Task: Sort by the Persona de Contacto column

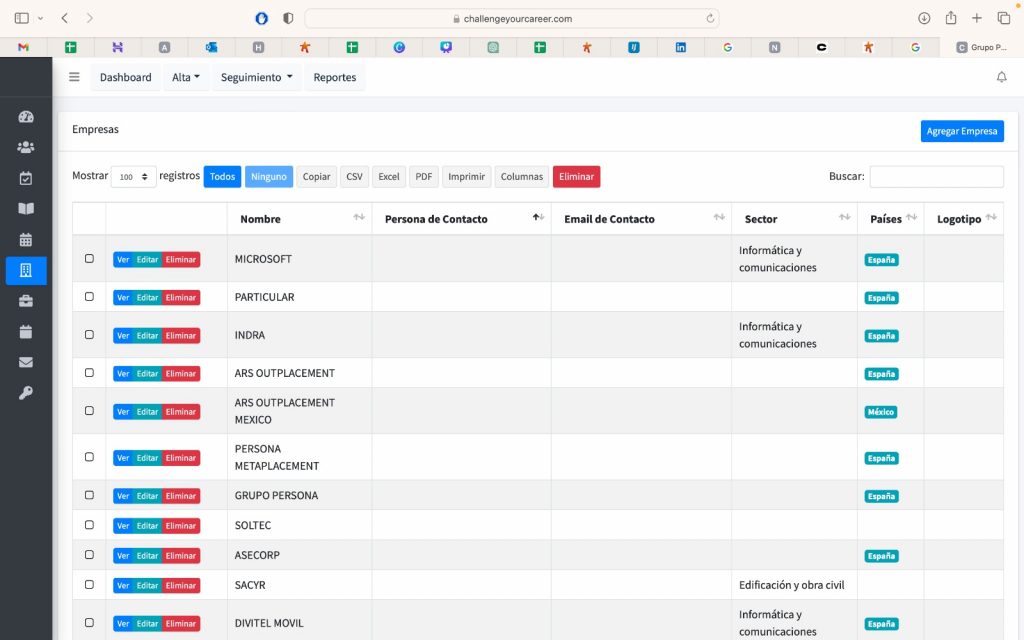Action: (462, 219)
